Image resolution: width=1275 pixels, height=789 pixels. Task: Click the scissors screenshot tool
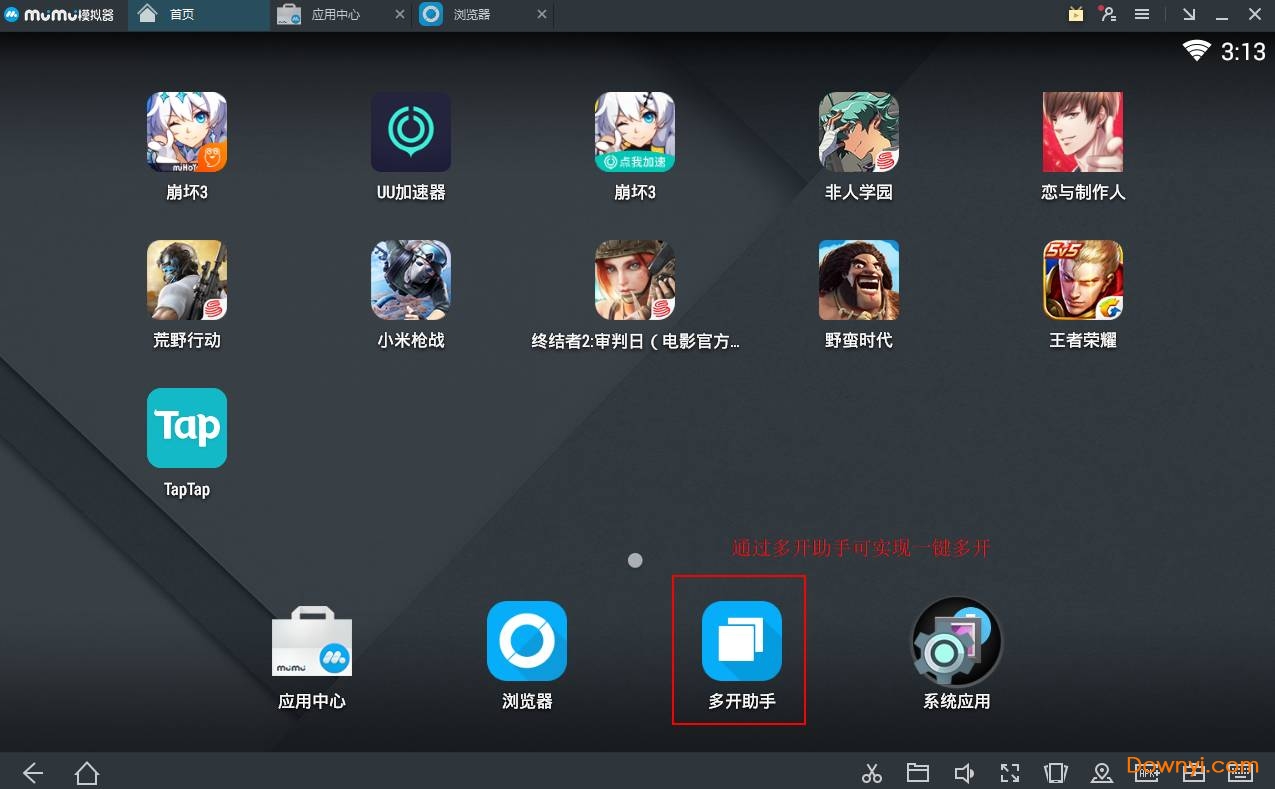(872, 773)
